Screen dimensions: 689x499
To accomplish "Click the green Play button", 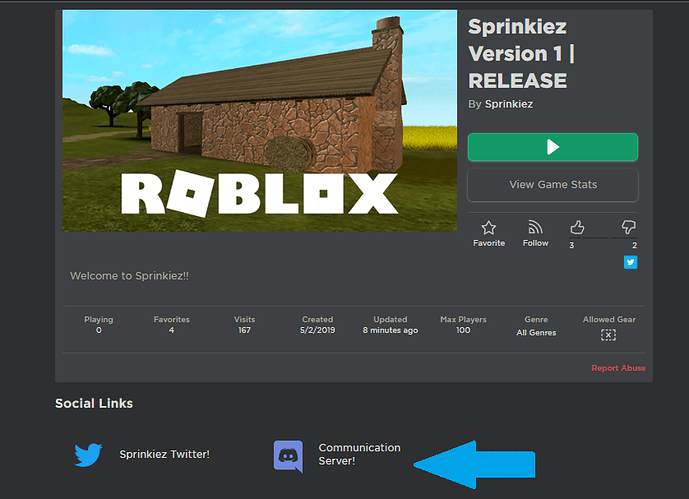I will [553, 147].
